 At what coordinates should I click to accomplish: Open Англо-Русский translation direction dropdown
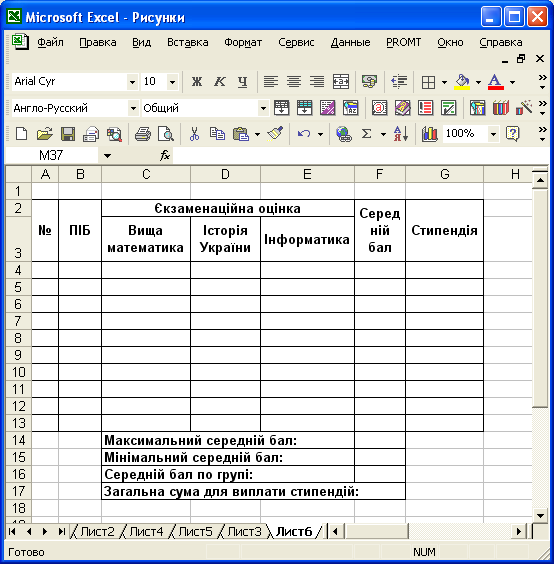133,108
